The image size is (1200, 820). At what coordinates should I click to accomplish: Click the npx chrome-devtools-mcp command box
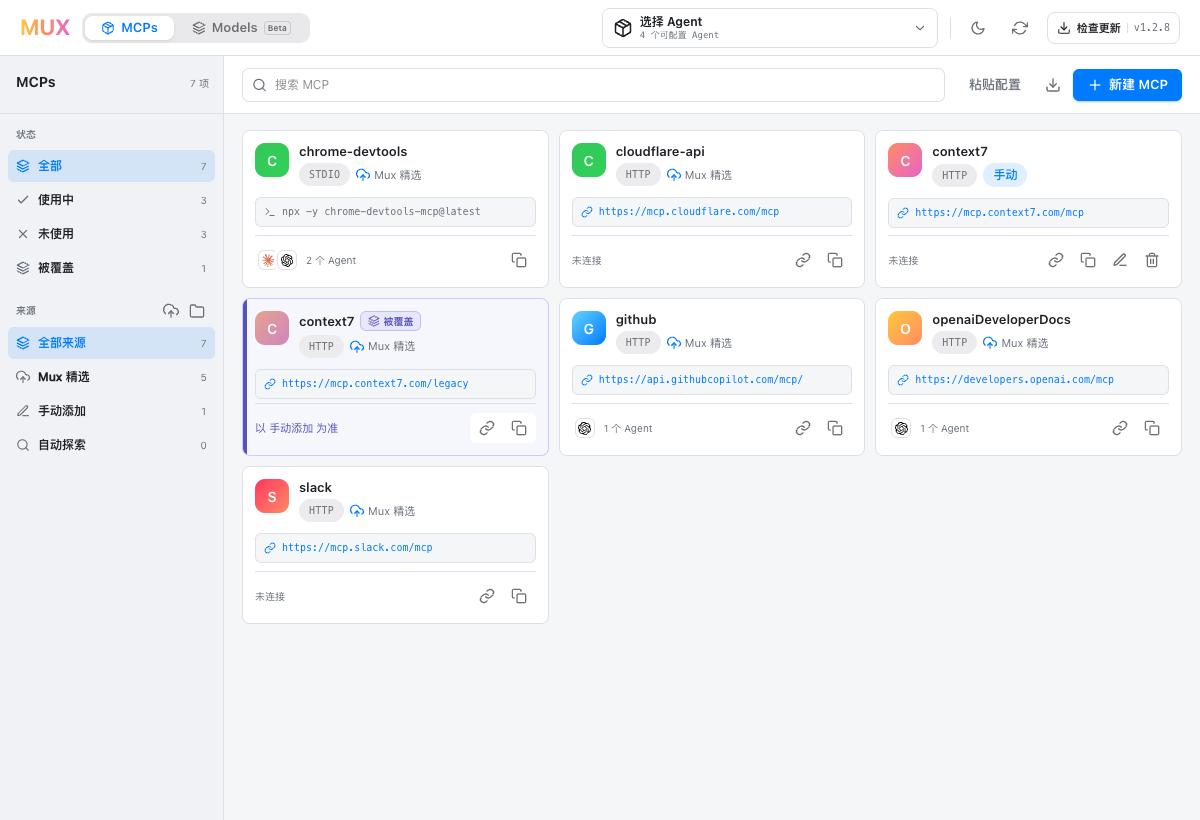(395, 212)
